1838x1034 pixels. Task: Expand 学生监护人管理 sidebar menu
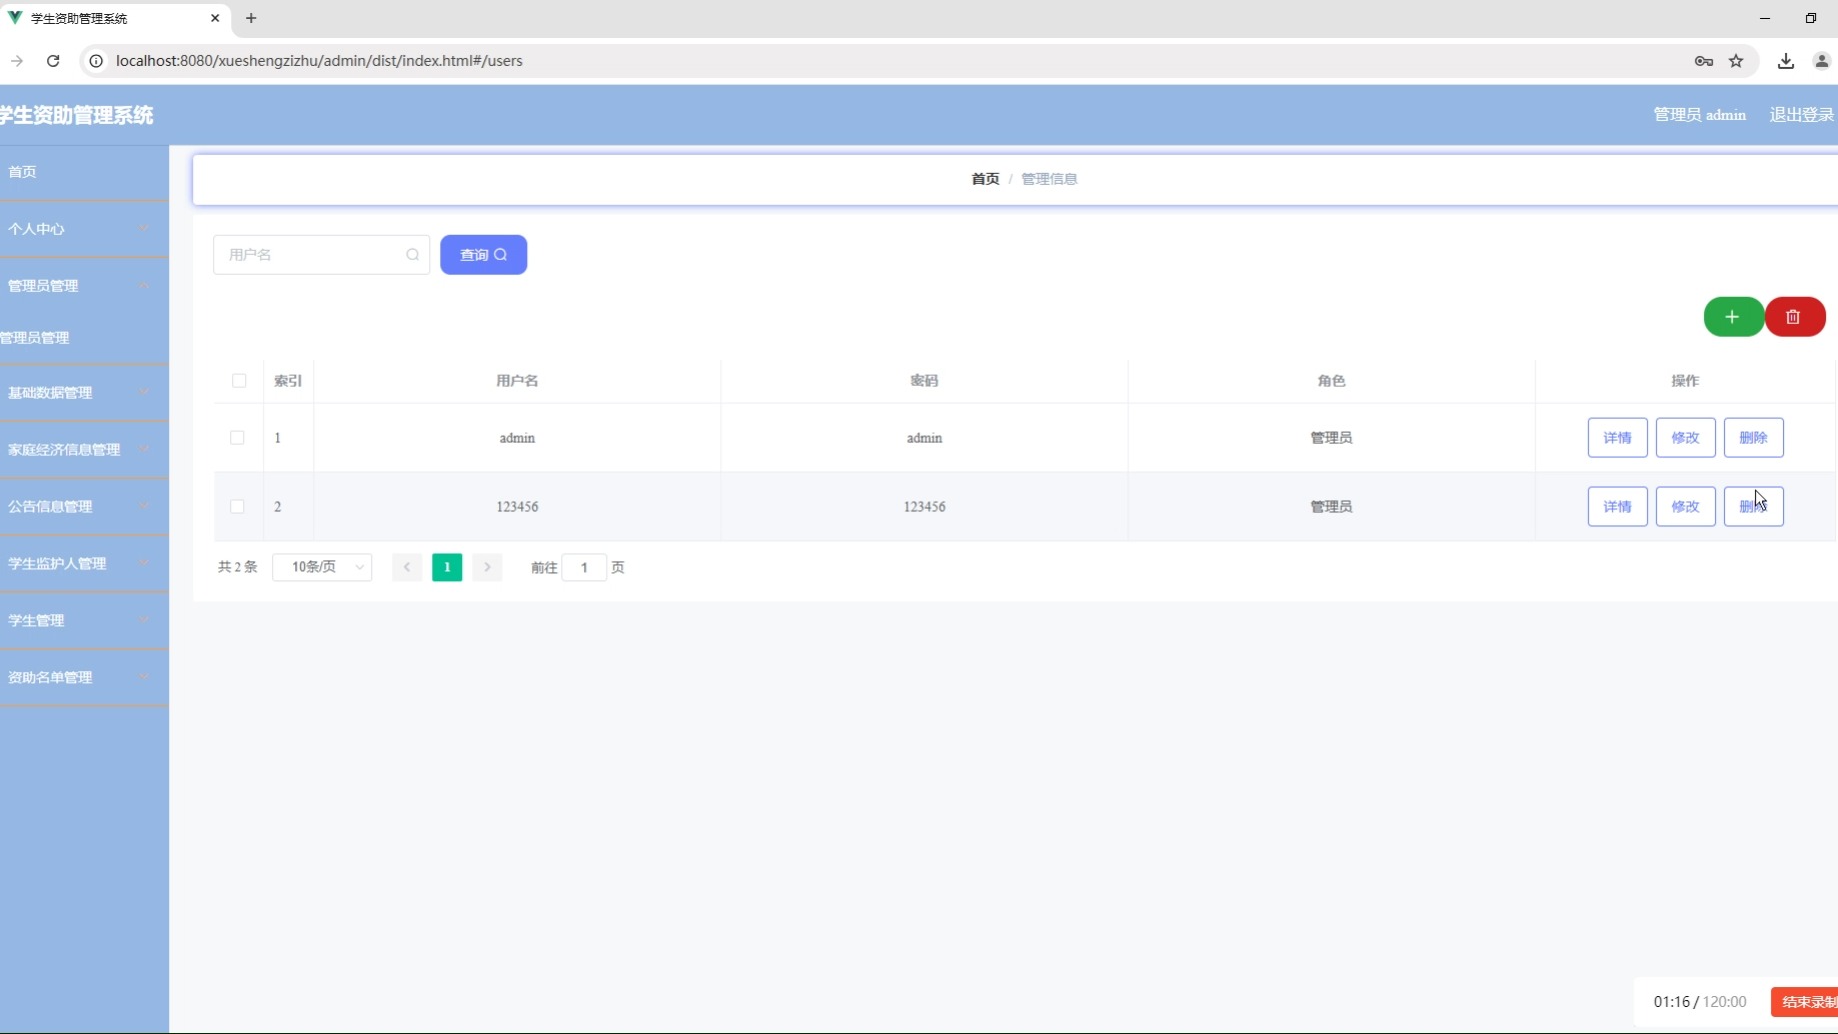[x=84, y=564]
